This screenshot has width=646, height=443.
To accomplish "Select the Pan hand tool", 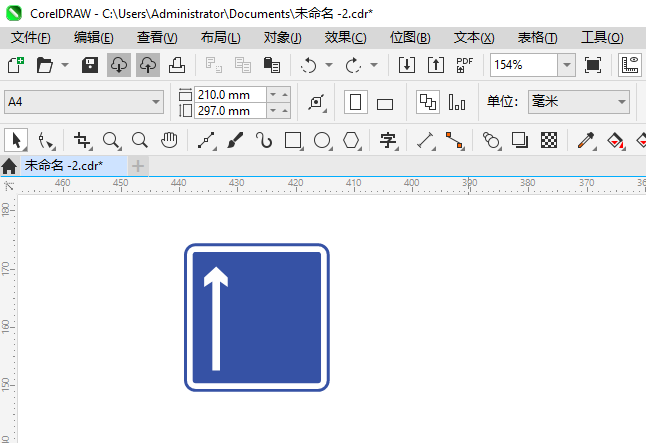I will (169, 141).
